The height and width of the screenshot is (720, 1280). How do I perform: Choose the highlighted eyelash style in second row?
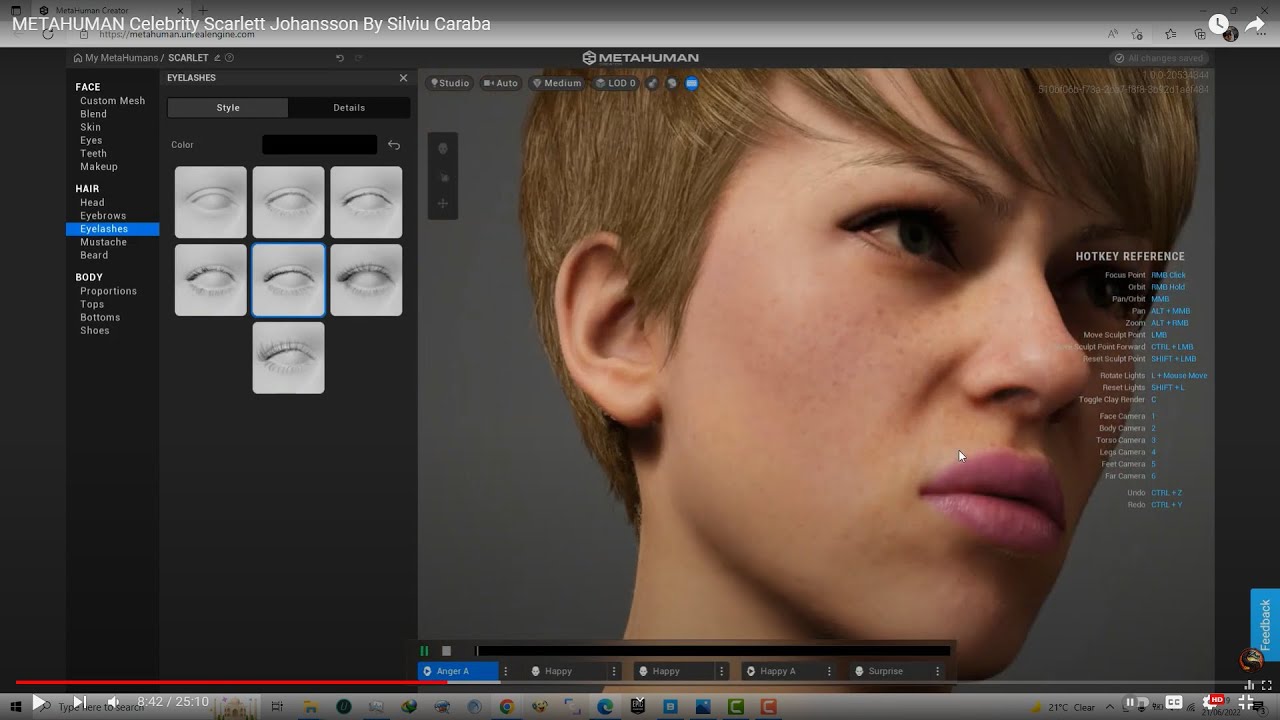pyautogui.click(x=289, y=280)
